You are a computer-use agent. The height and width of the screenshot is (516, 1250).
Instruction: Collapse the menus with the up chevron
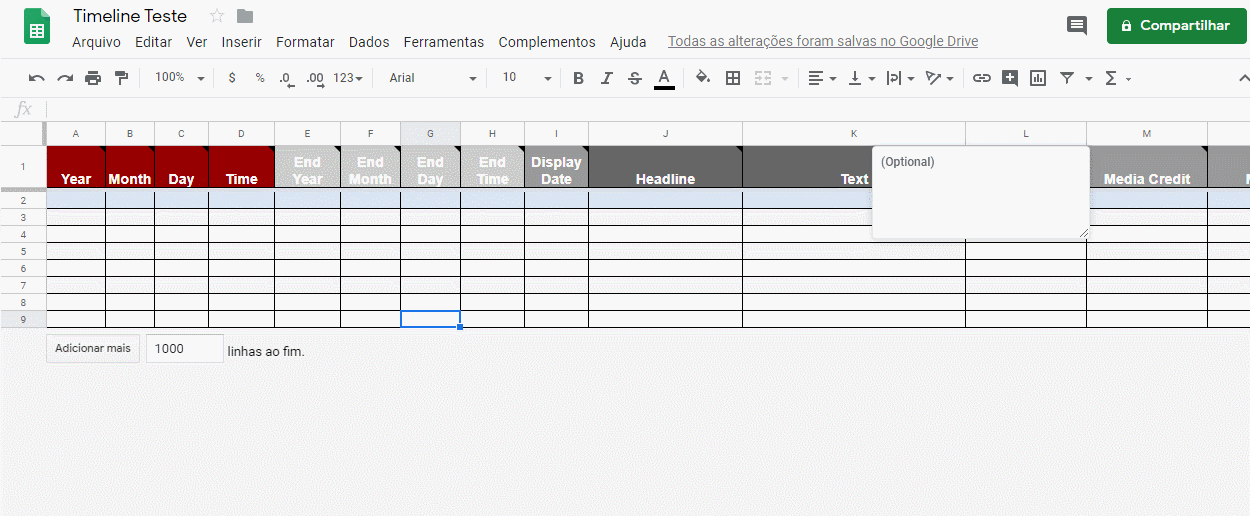1243,78
